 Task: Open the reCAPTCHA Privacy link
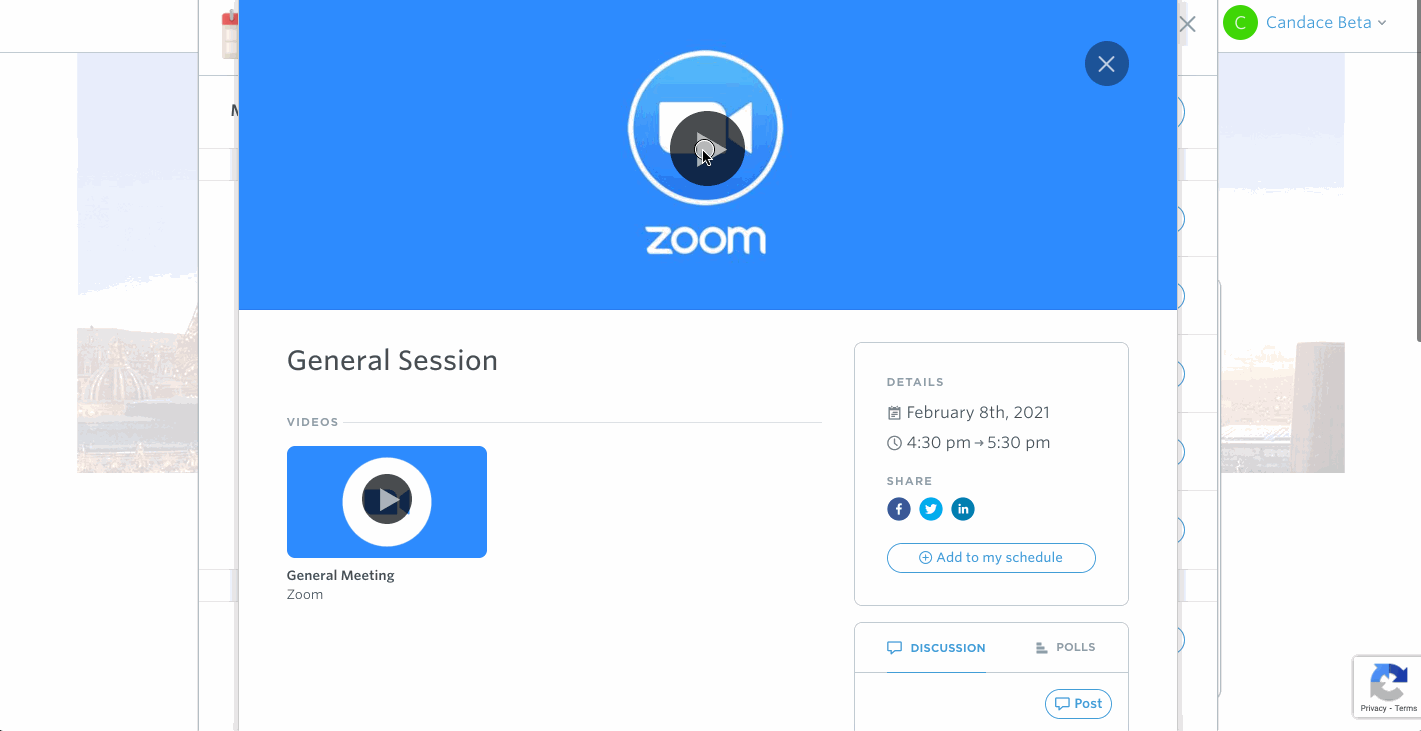pos(1373,708)
